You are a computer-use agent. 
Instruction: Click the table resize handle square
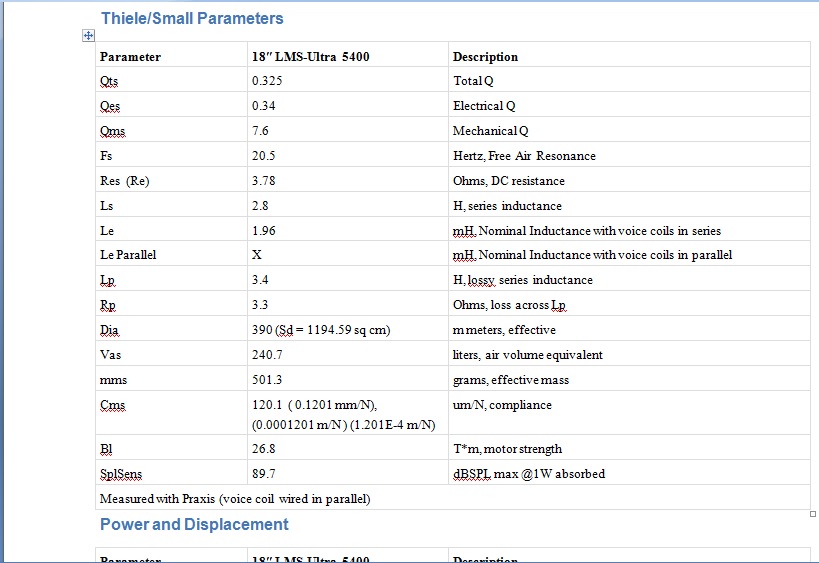813,514
